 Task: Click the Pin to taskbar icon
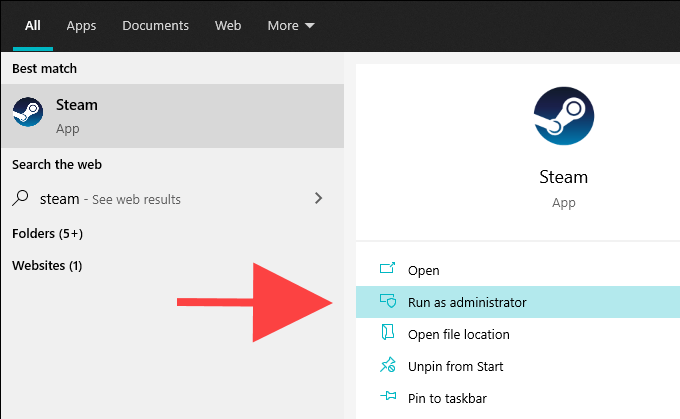click(x=388, y=398)
